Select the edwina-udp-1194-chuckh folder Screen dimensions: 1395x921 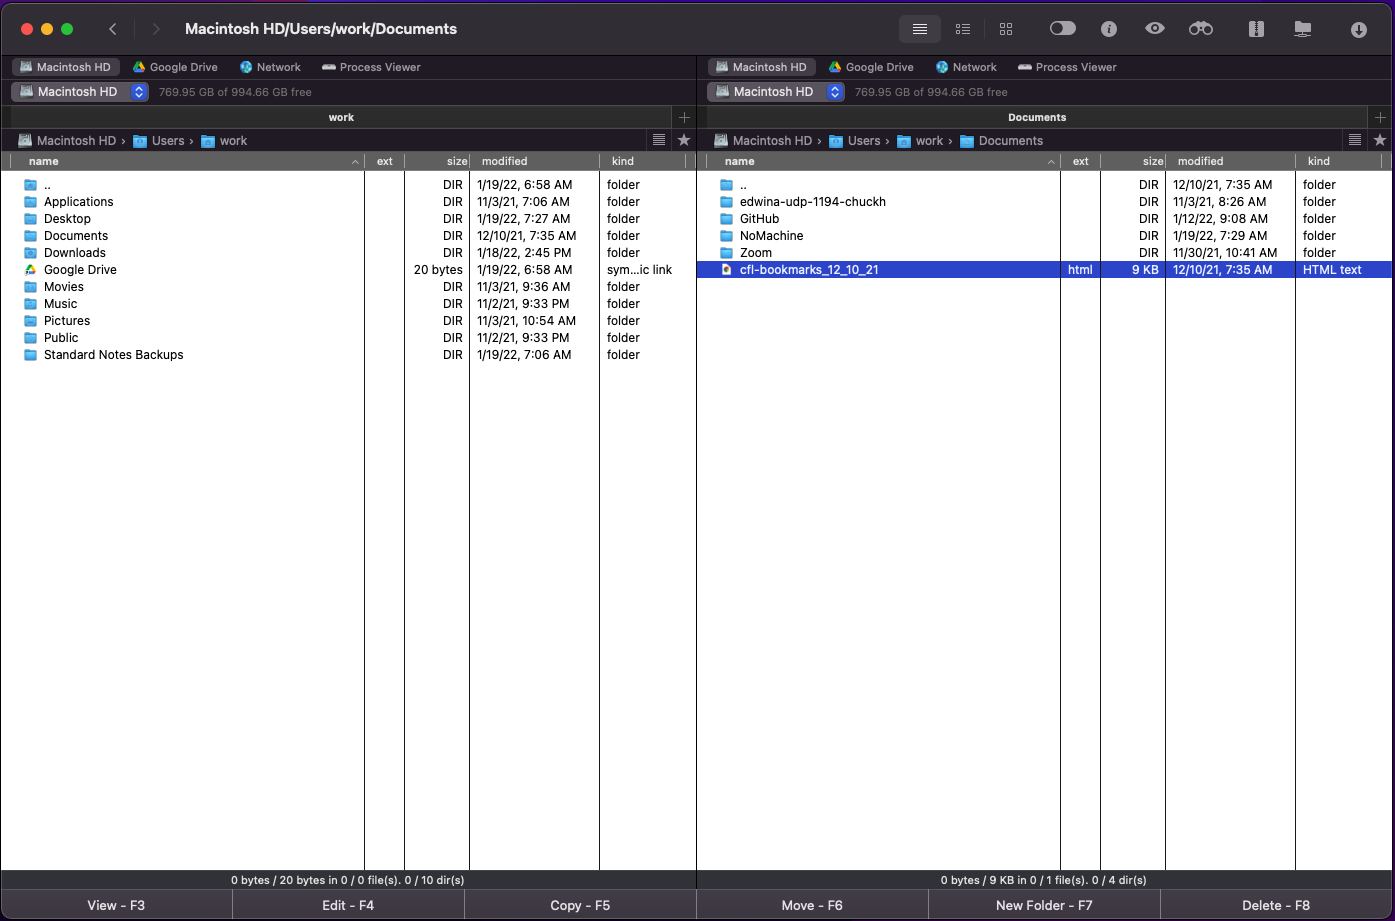coord(1044,202)
